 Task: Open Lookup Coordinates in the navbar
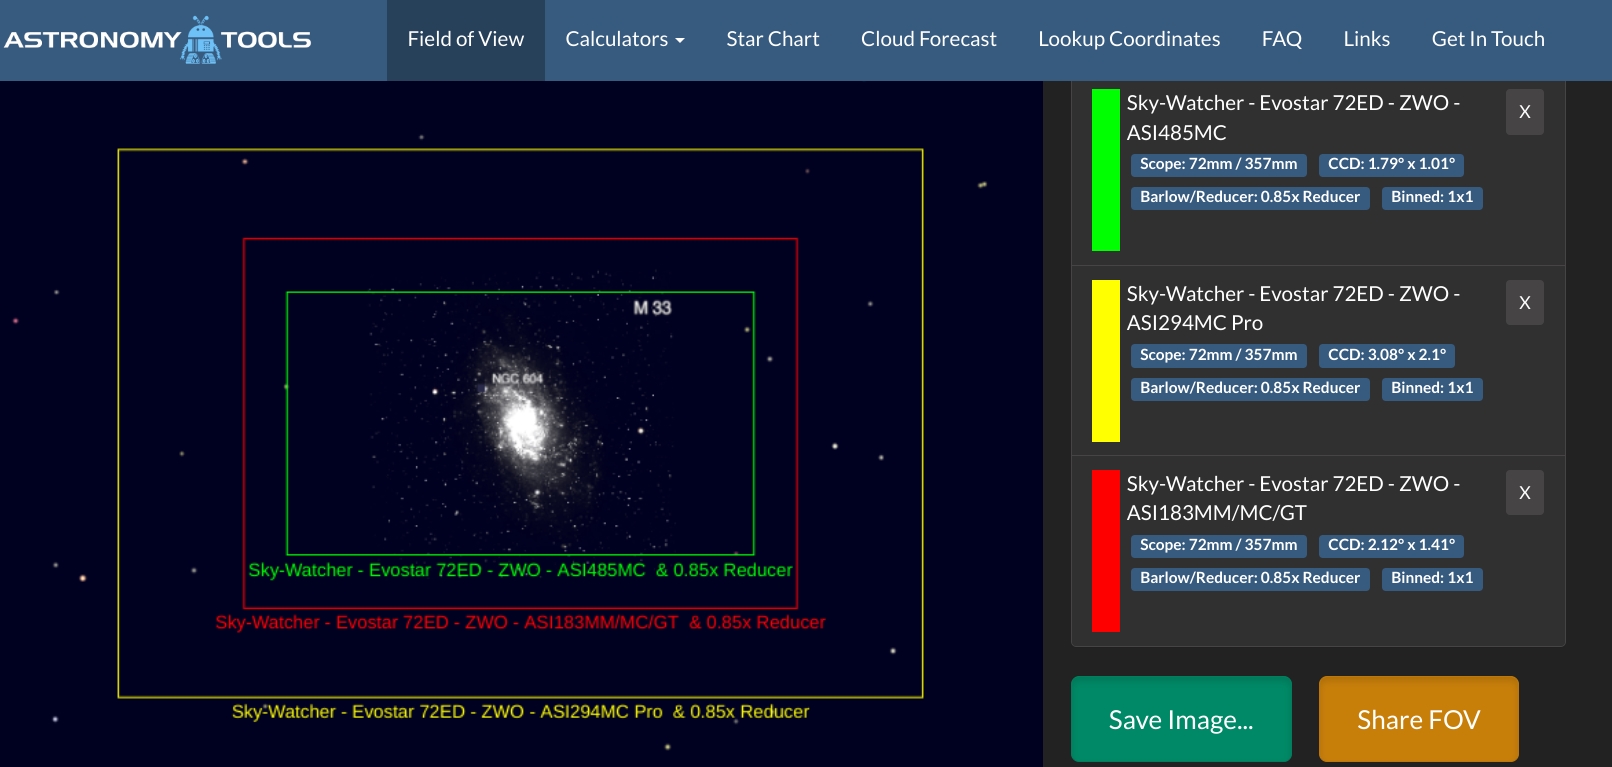pyautogui.click(x=1129, y=40)
